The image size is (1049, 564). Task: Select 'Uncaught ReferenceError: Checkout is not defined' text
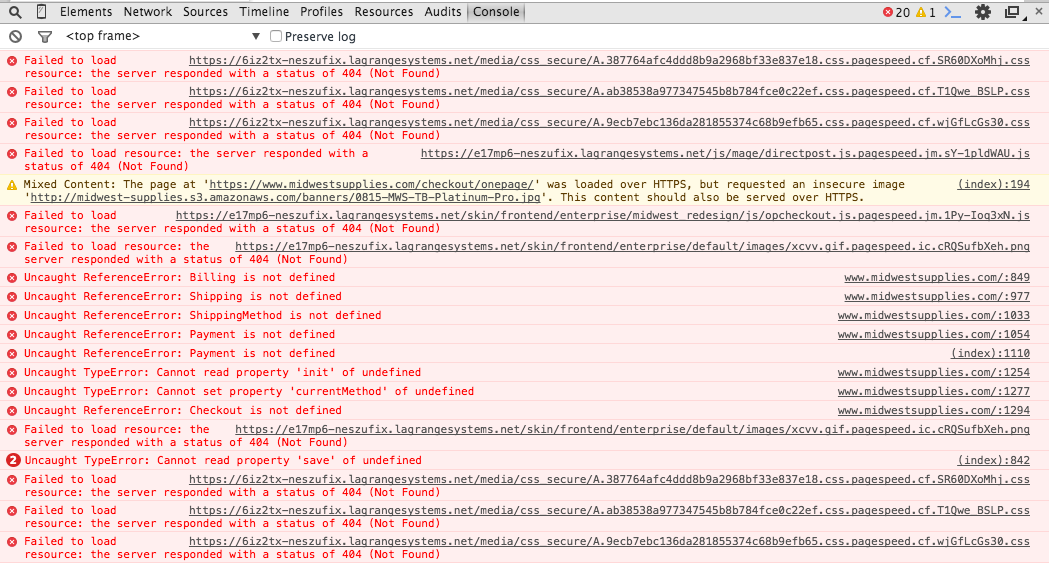tap(183, 411)
